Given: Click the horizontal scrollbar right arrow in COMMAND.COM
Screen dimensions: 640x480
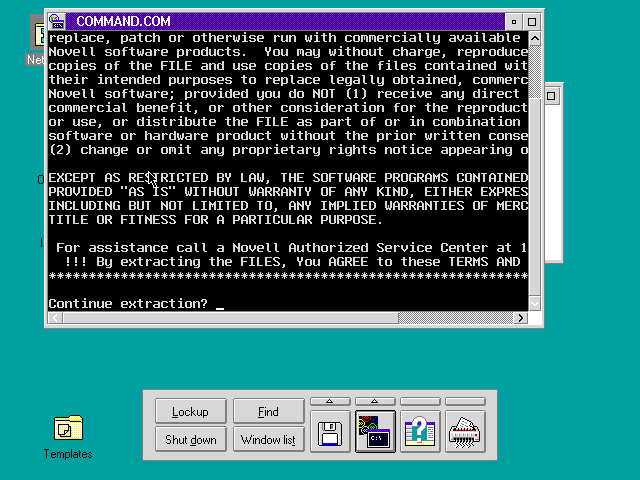Looking at the screenshot, I should [x=521, y=318].
